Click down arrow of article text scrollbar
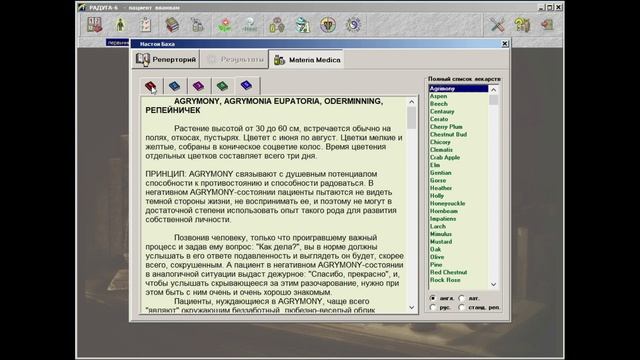This screenshot has height=360, width=640. pos(411,307)
